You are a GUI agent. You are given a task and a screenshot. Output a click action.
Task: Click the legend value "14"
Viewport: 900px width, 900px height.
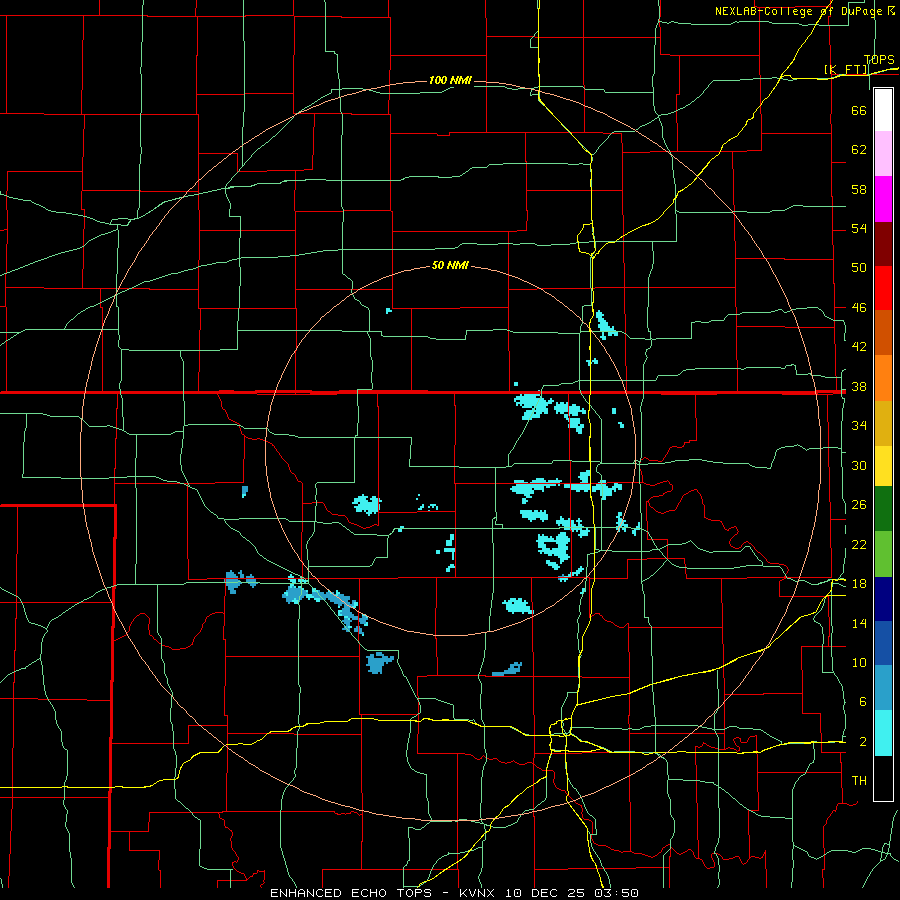(859, 623)
